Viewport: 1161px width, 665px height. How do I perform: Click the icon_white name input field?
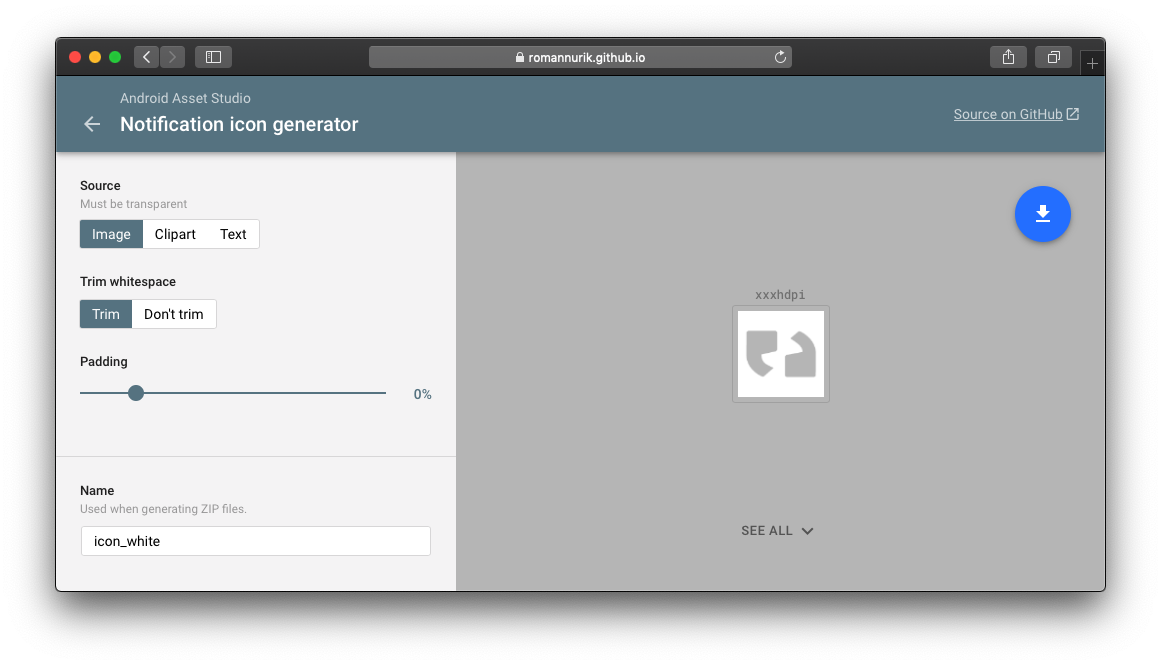[255, 541]
